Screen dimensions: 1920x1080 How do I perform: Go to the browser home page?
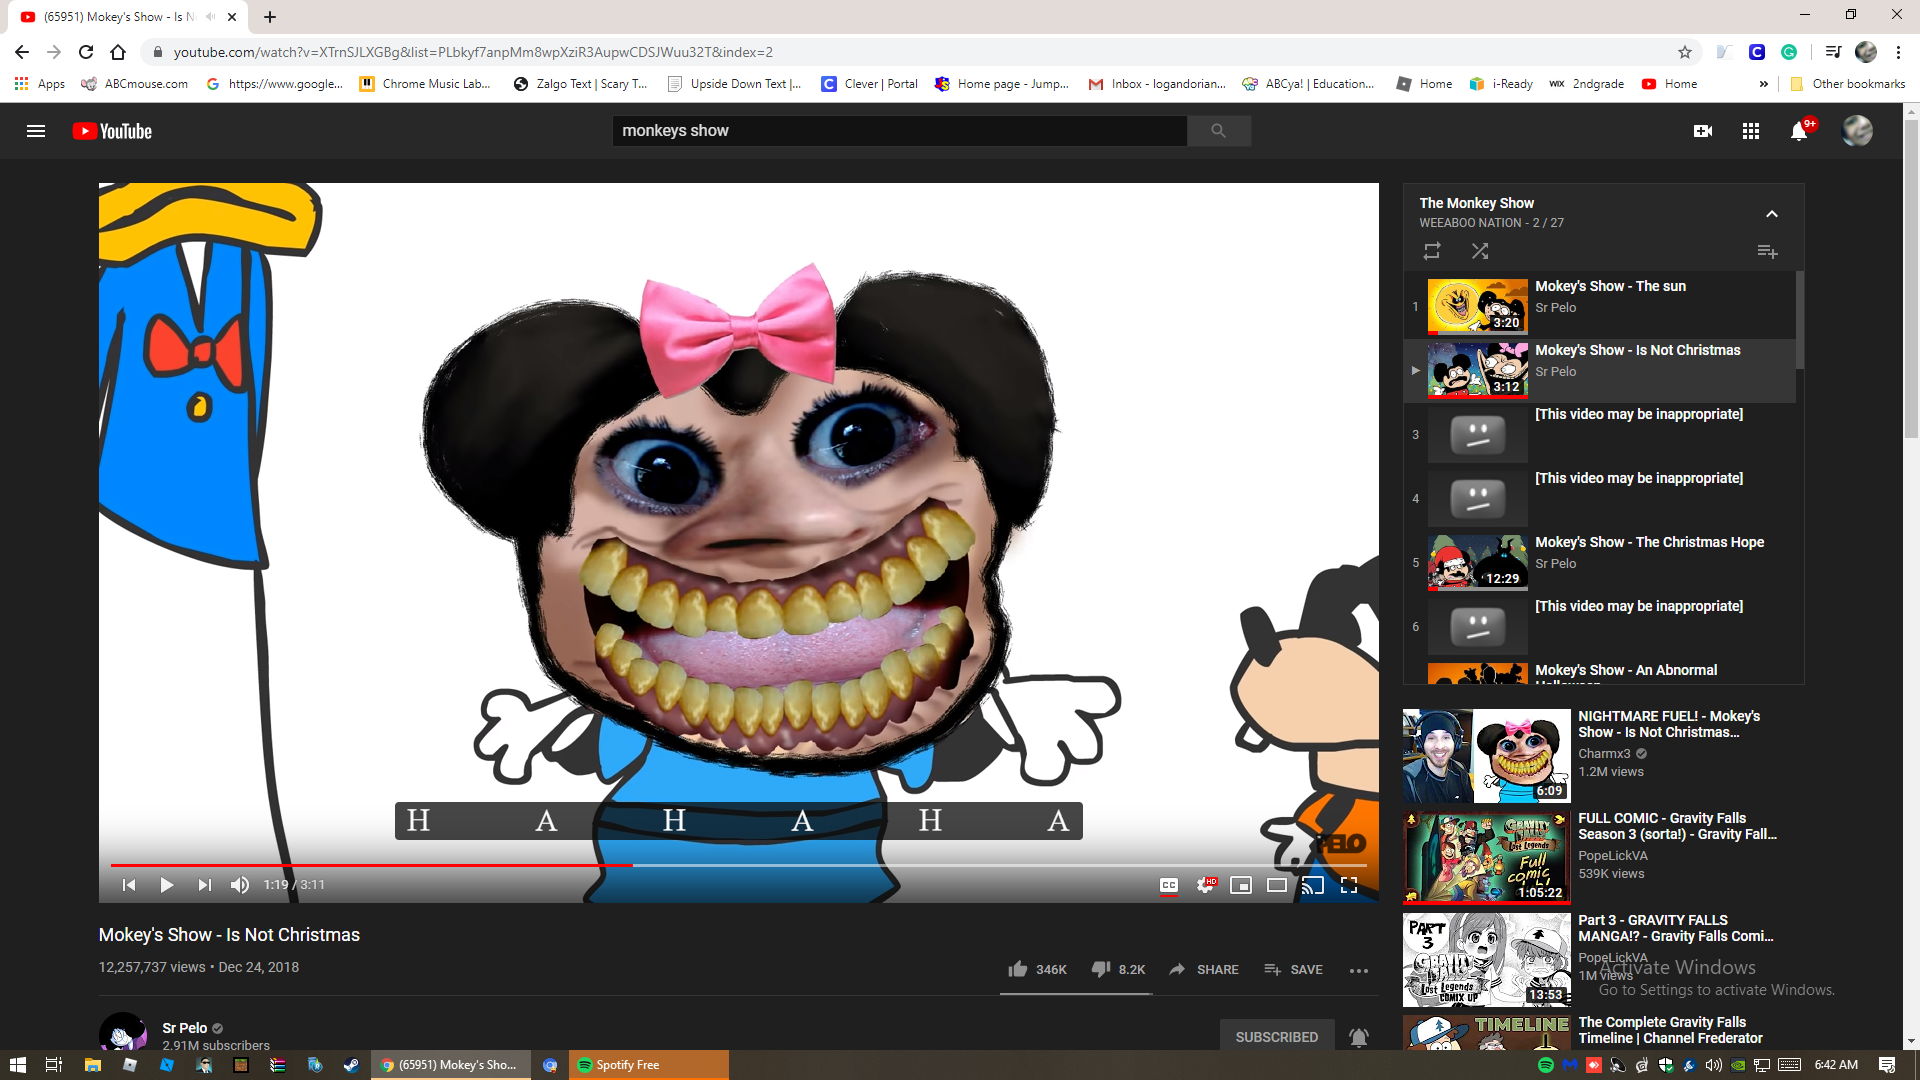coord(118,52)
